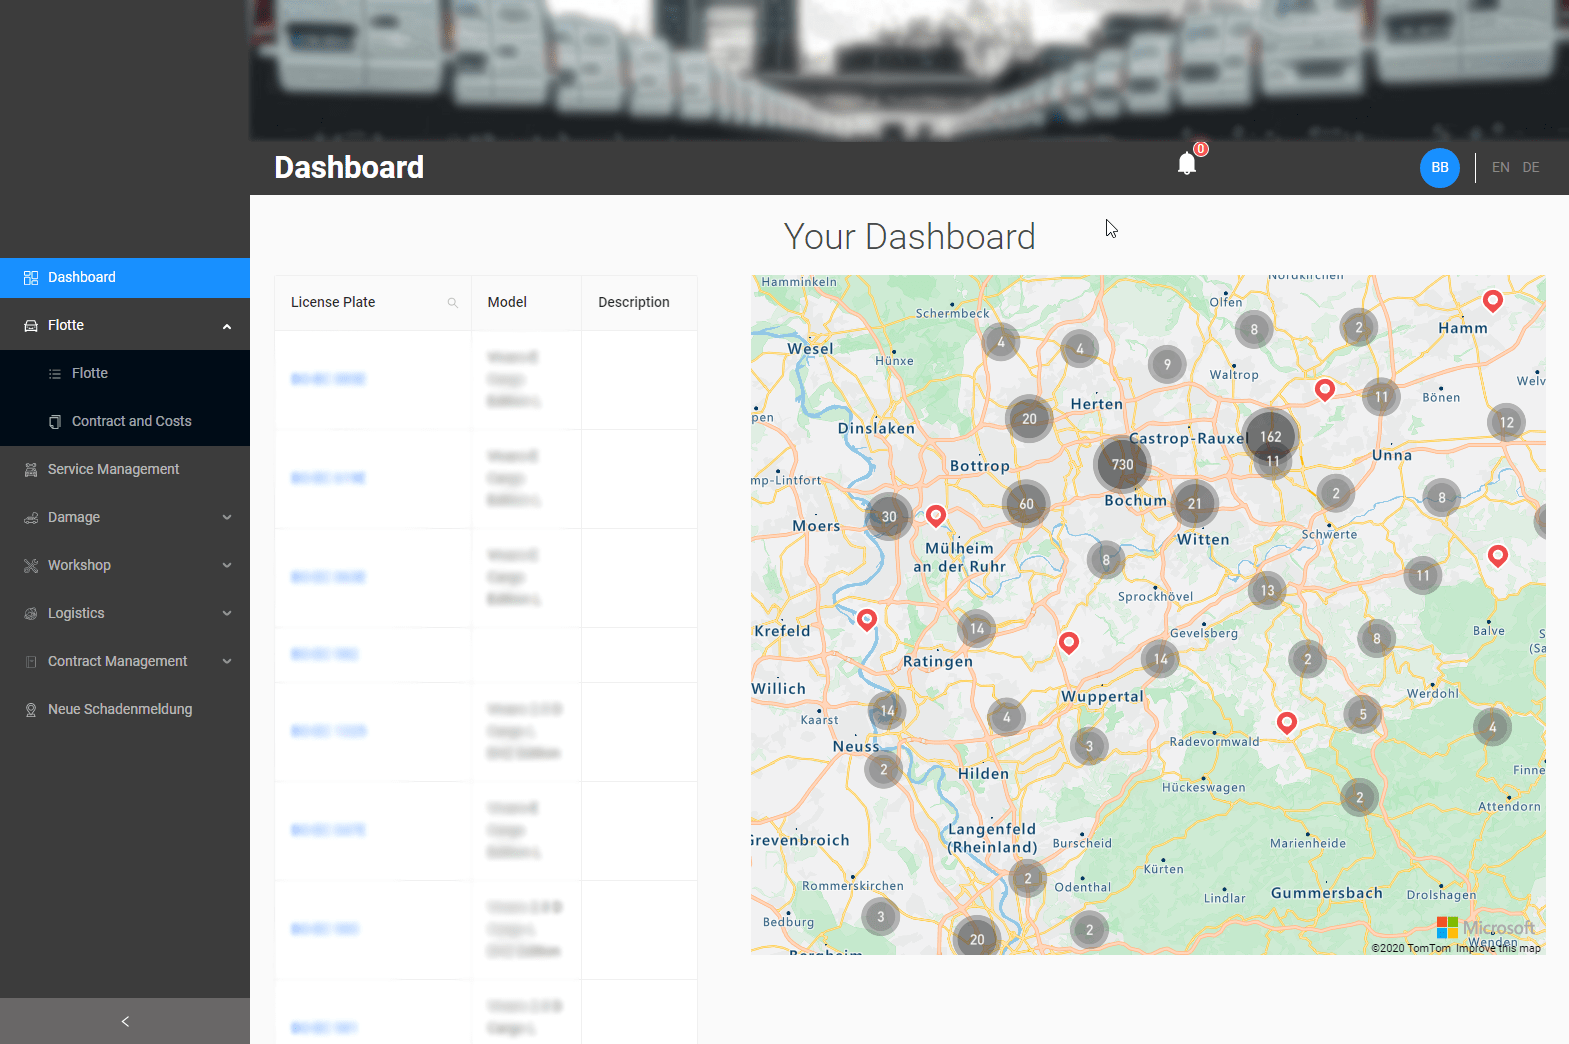Open Neue Schadenmeldung in sidebar
This screenshot has height=1044, width=1569.
(125, 709)
